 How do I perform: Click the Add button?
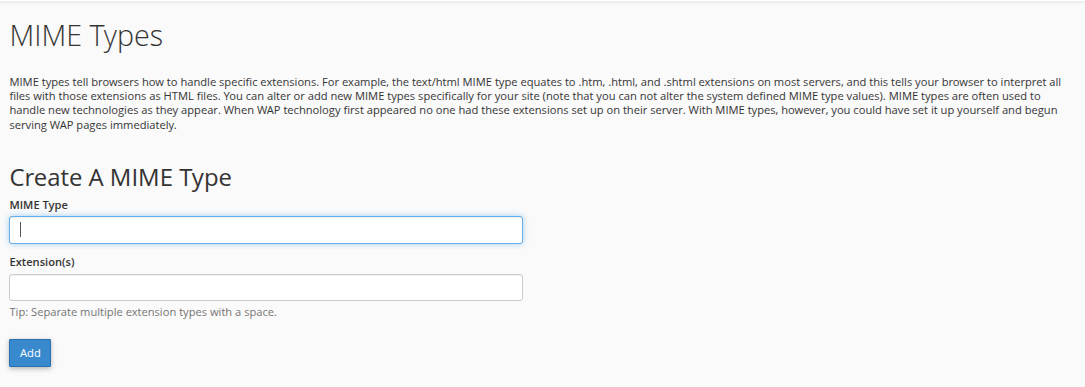(x=30, y=353)
